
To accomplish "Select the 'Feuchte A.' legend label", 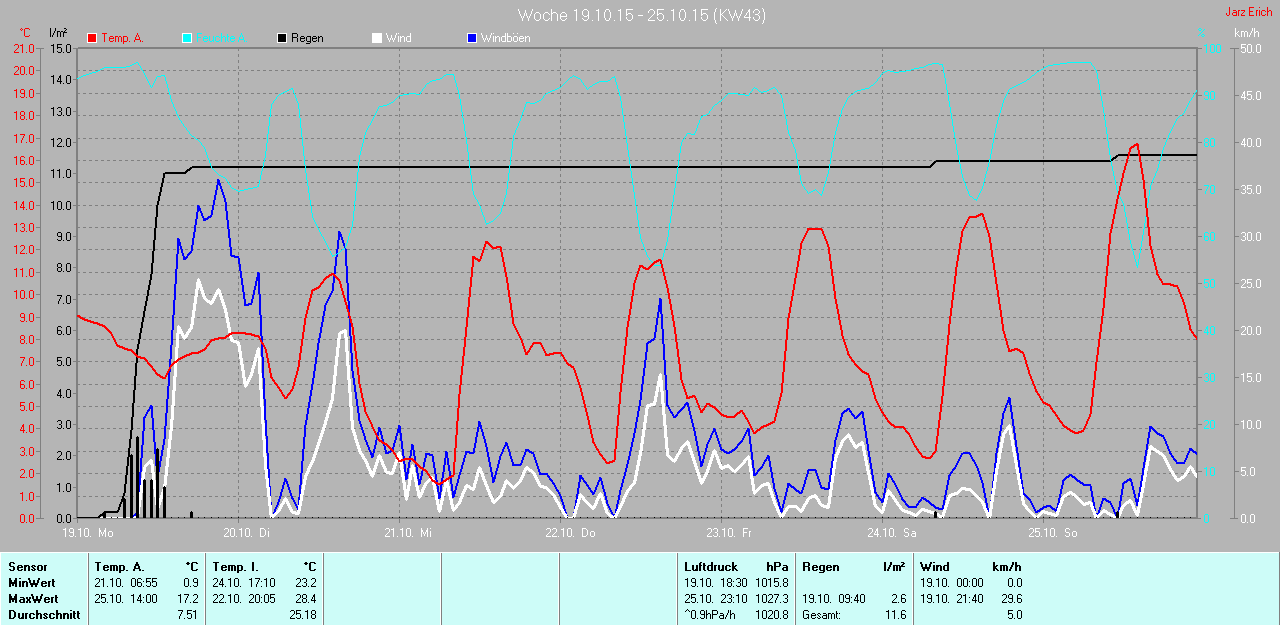I will tap(222, 38).
